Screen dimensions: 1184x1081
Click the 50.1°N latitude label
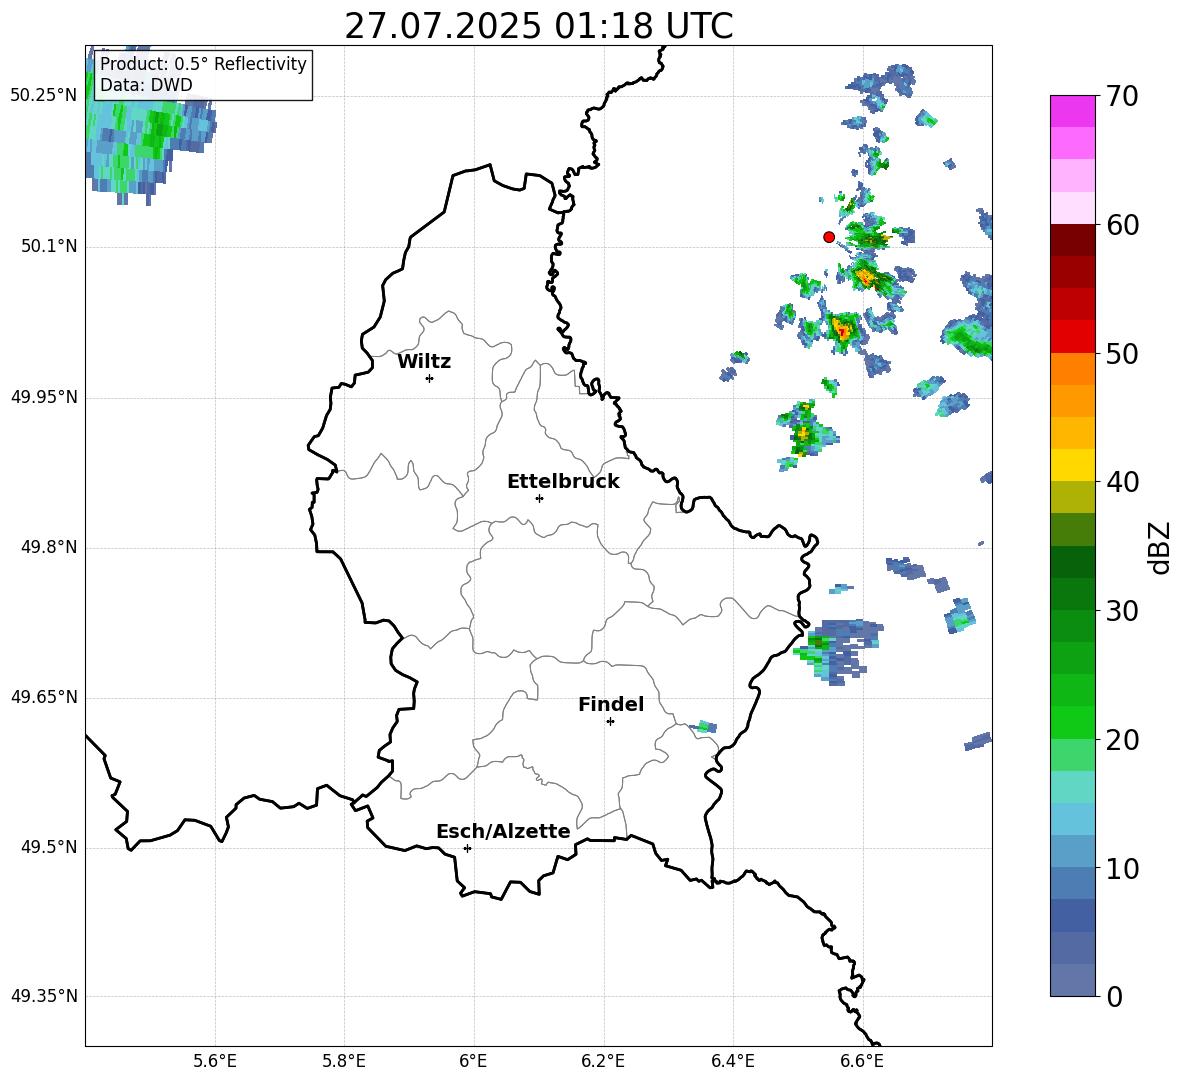click(49, 246)
